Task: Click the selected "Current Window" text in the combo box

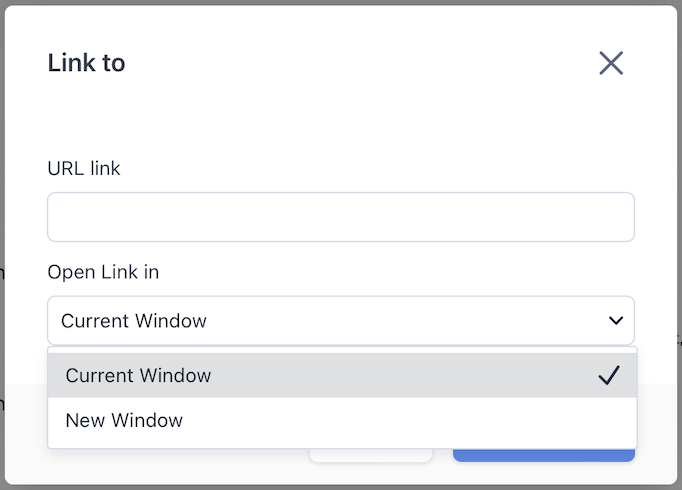Action: tap(134, 321)
